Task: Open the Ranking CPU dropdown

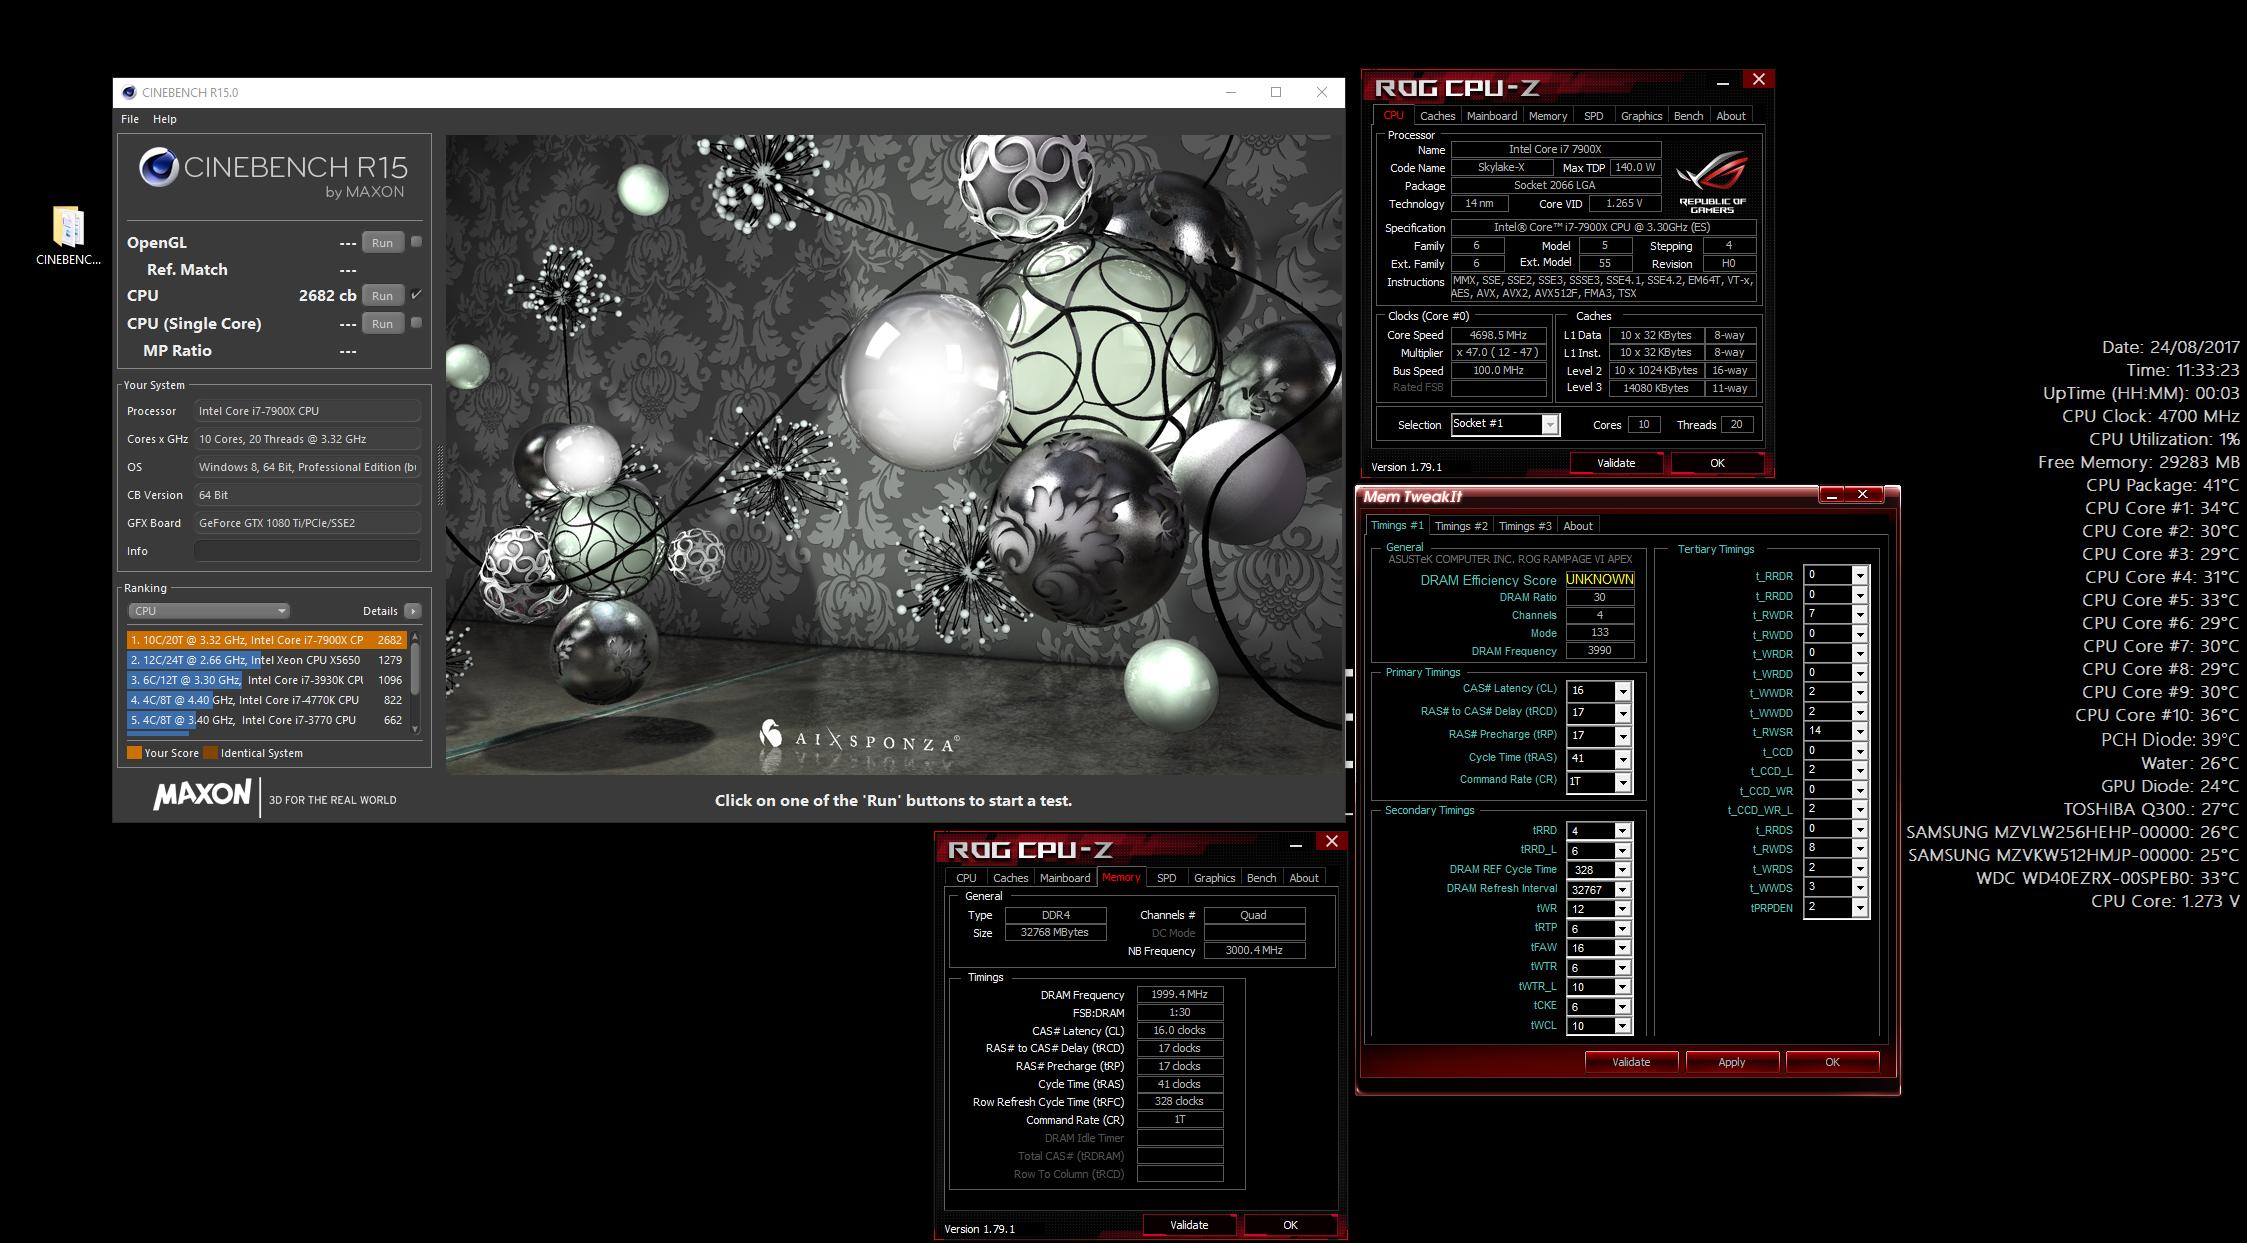Action: point(208,611)
